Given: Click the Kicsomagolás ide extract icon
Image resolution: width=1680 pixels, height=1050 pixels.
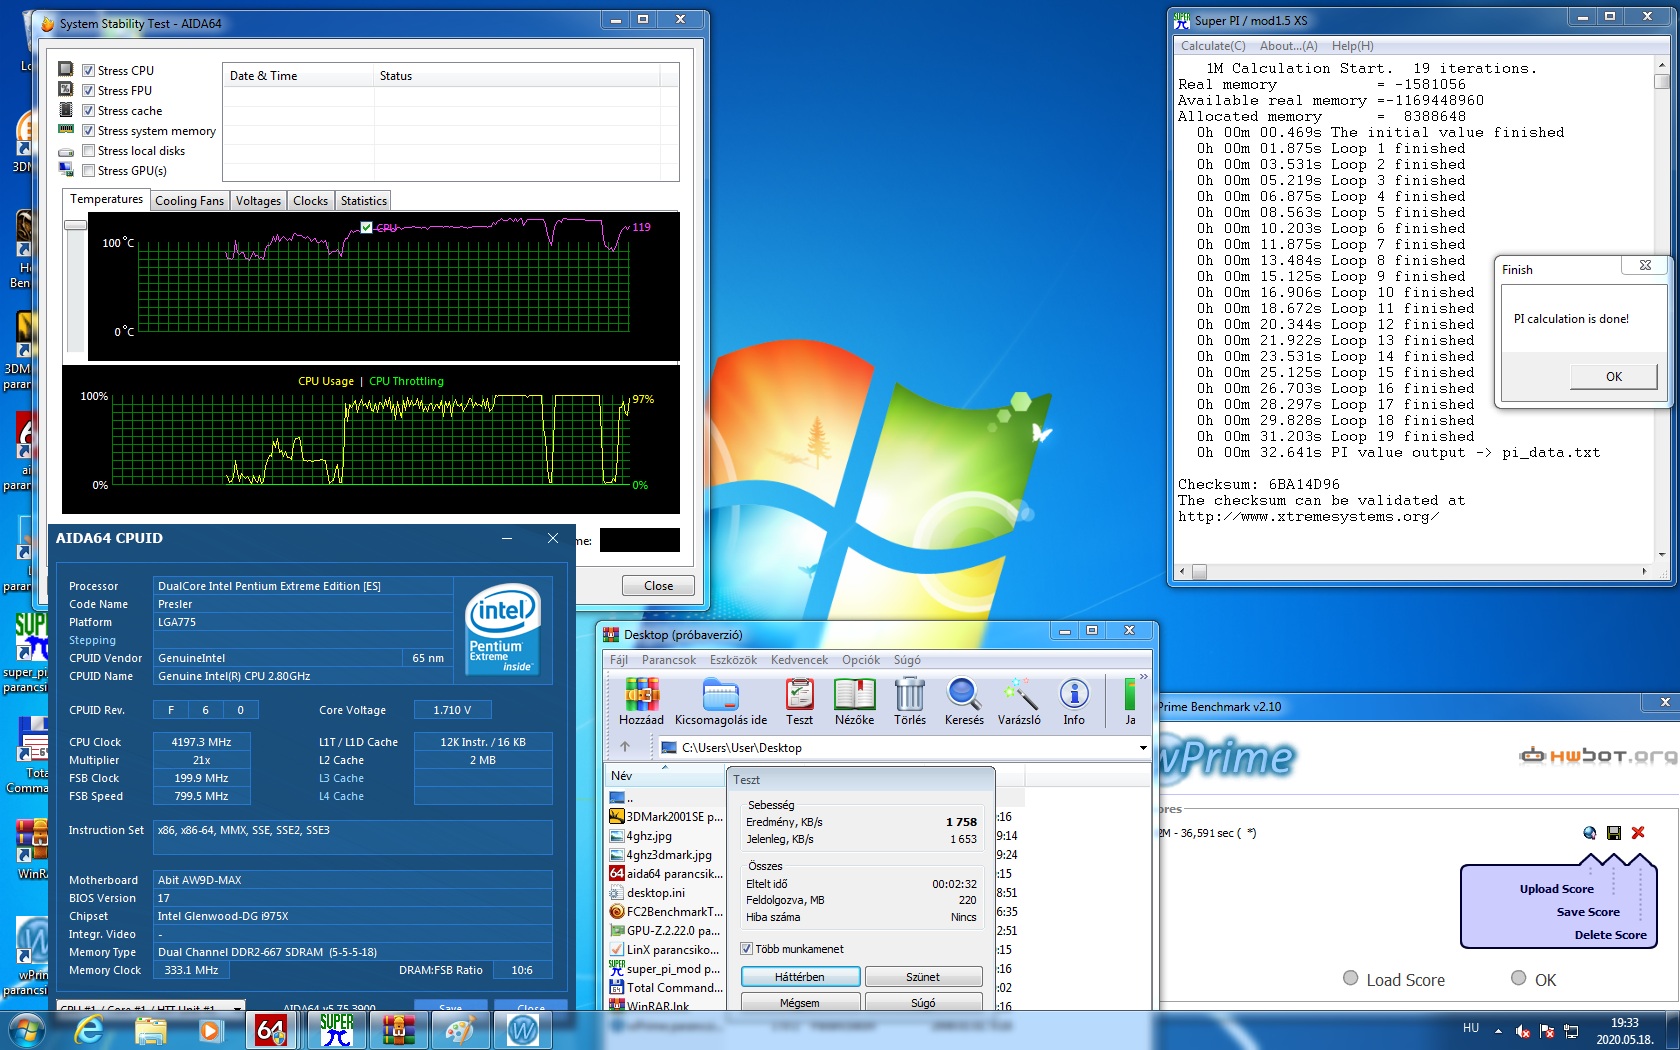Looking at the screenshot, I should point(721,701).
